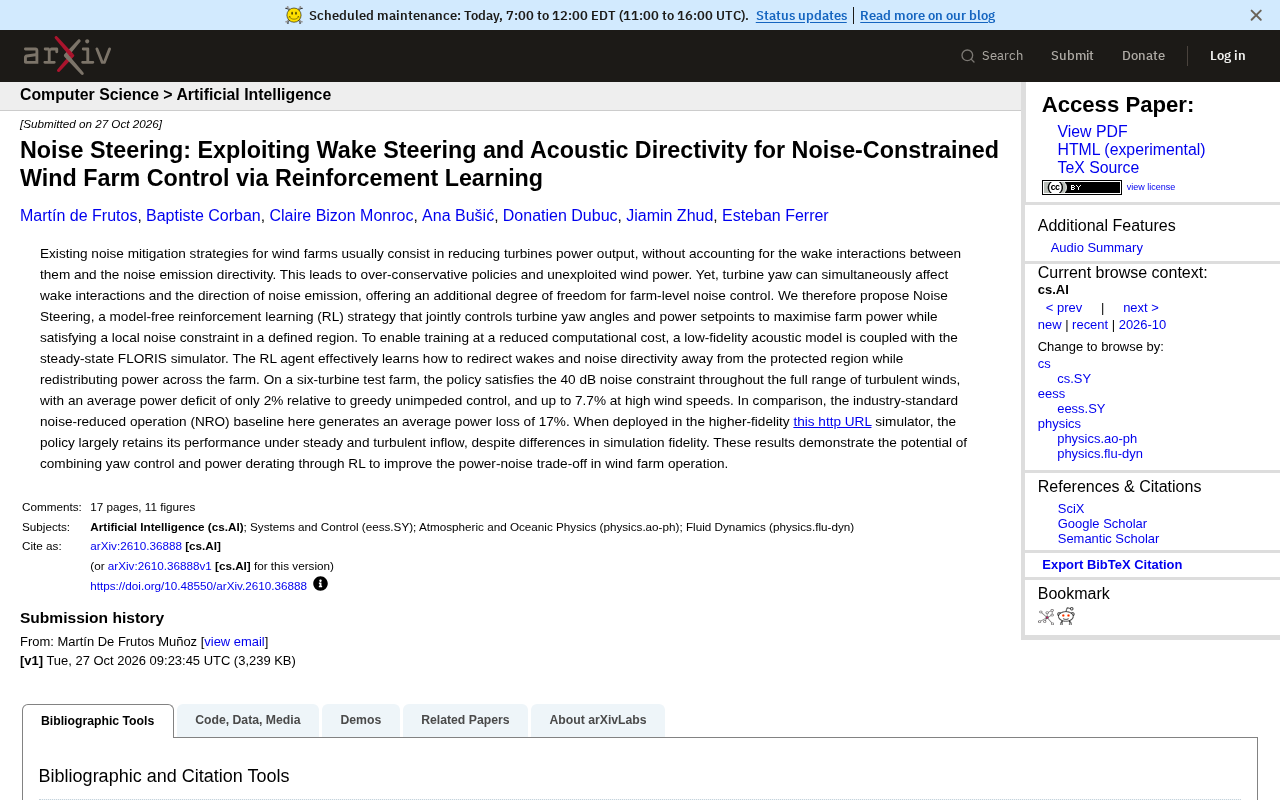Look up paper on Semantic Scholar
Screen dimensions: 1280x800
click(1108, 539)
